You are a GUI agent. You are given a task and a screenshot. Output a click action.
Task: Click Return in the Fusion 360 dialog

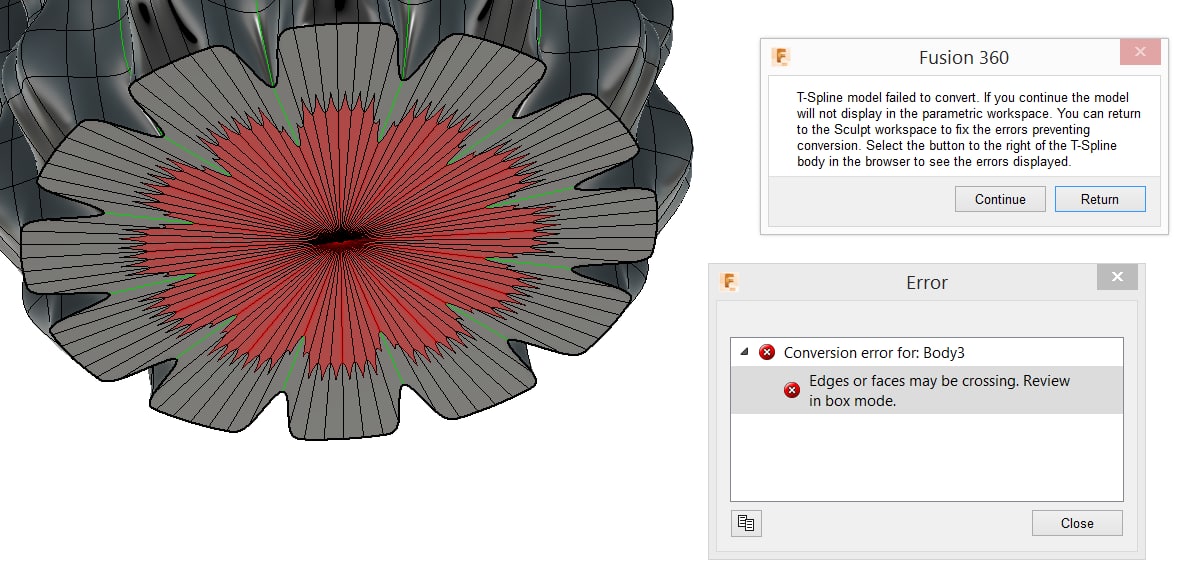click(x=1100, y=199)
